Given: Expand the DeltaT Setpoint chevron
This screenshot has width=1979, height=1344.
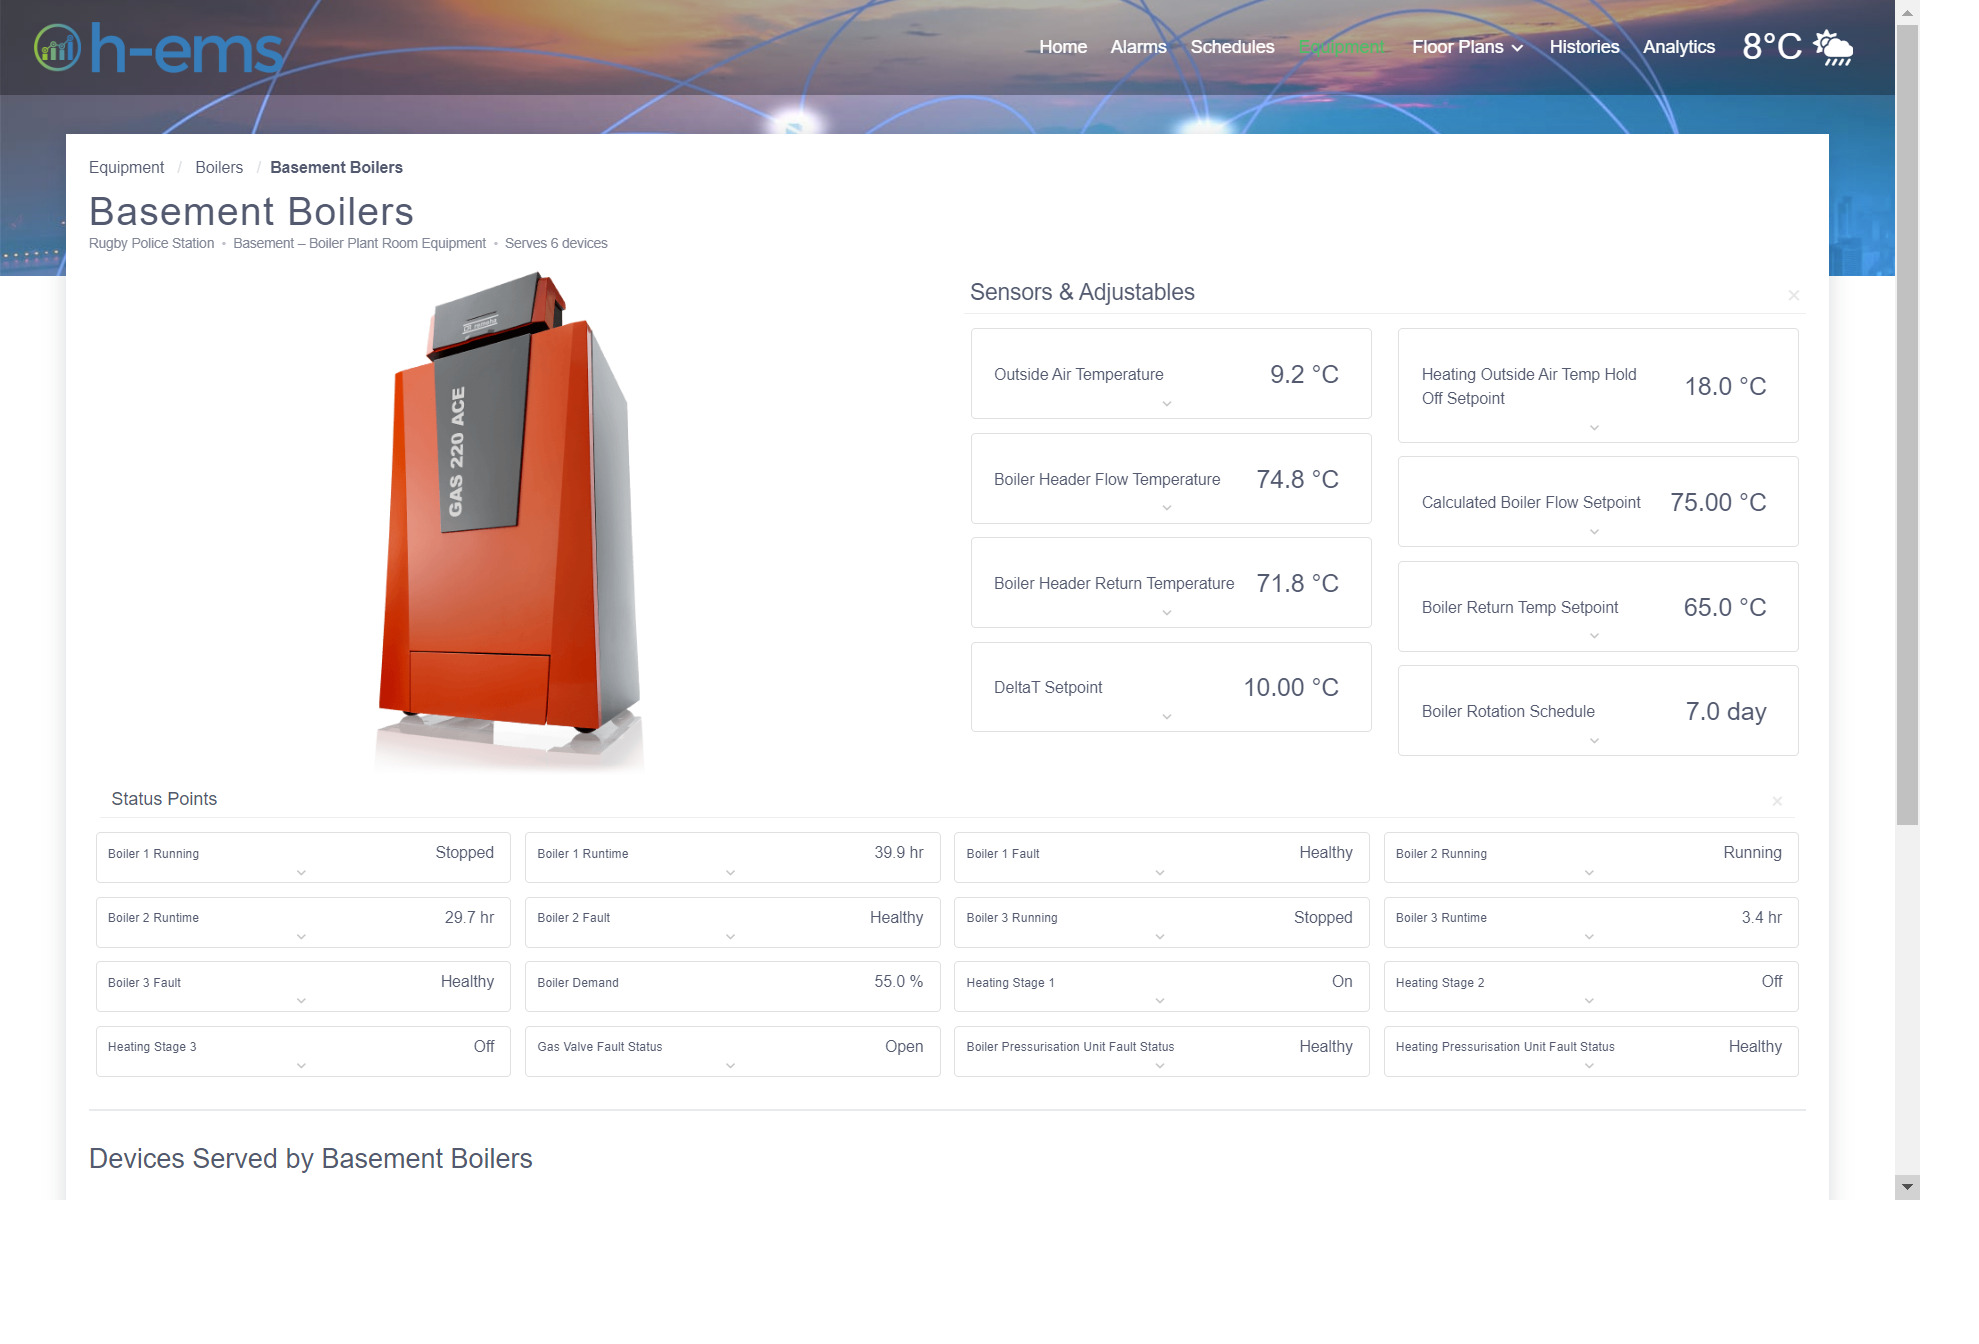Looking at the screenshot, I should click(1166, 717).
